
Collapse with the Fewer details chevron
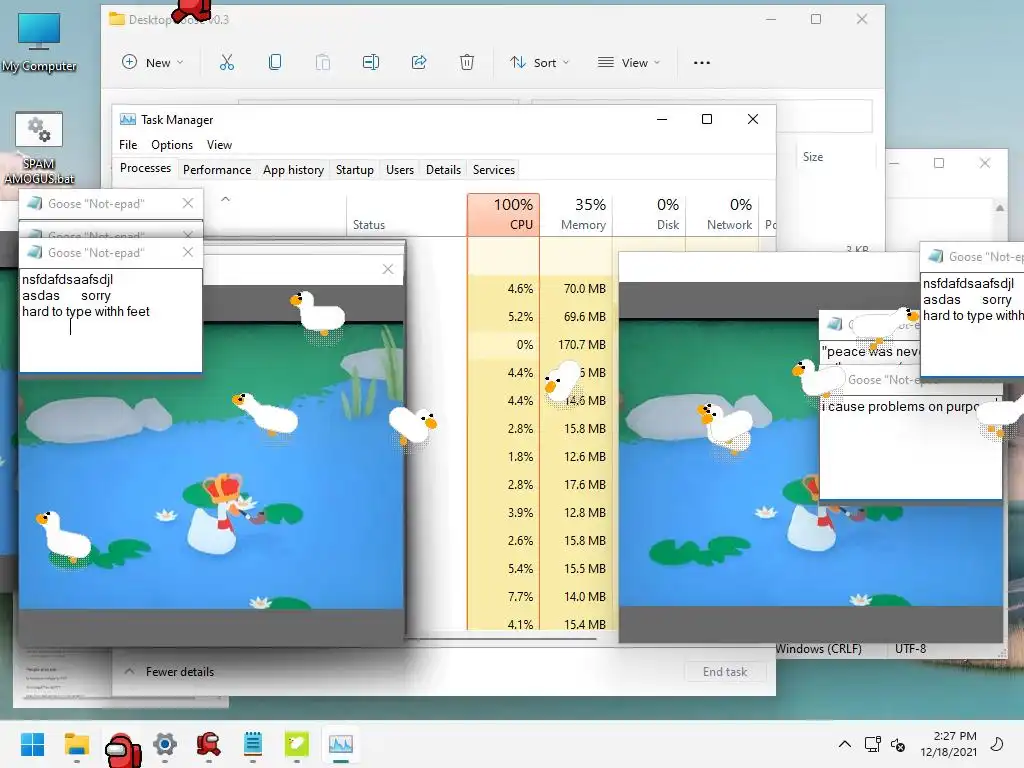[x=129, y=671]
